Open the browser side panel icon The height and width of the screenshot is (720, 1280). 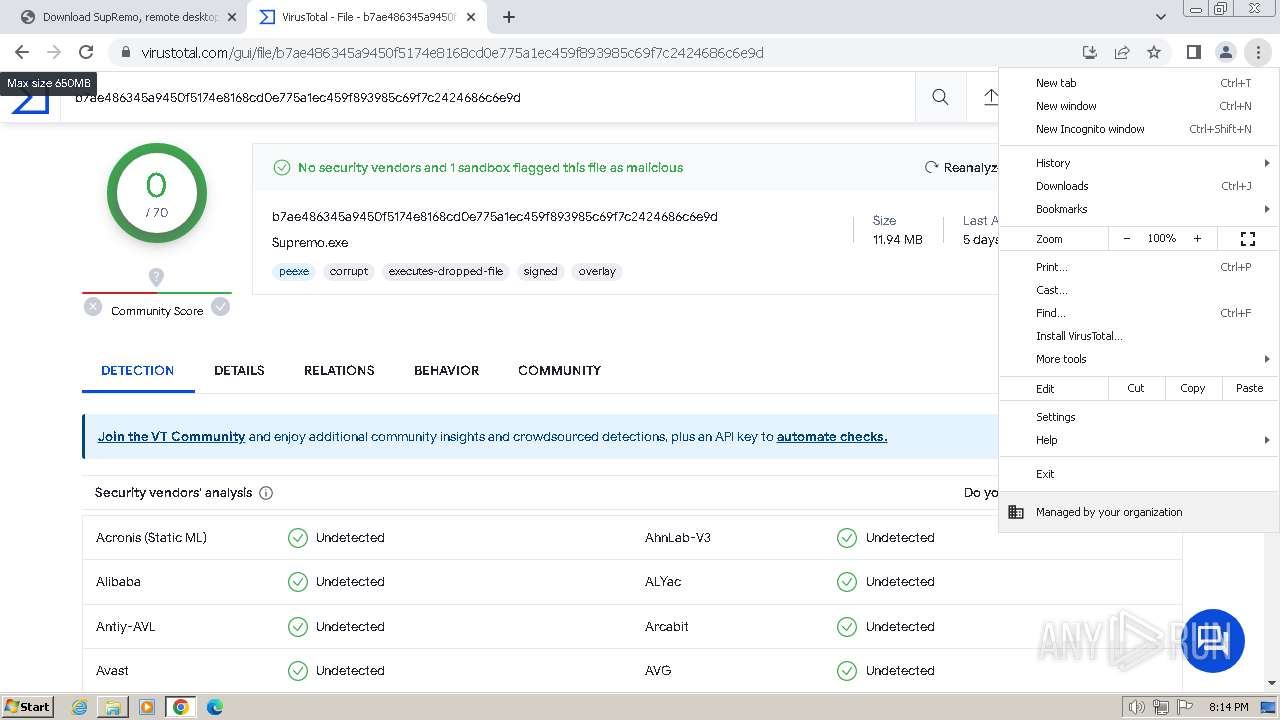[1193, 52]
